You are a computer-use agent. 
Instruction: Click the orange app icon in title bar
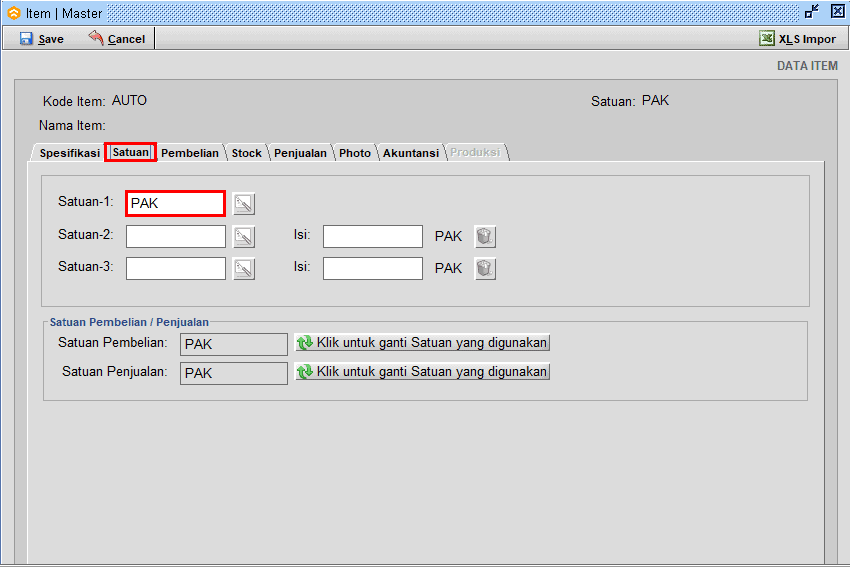pyautogui.click(x=14, y=13)
